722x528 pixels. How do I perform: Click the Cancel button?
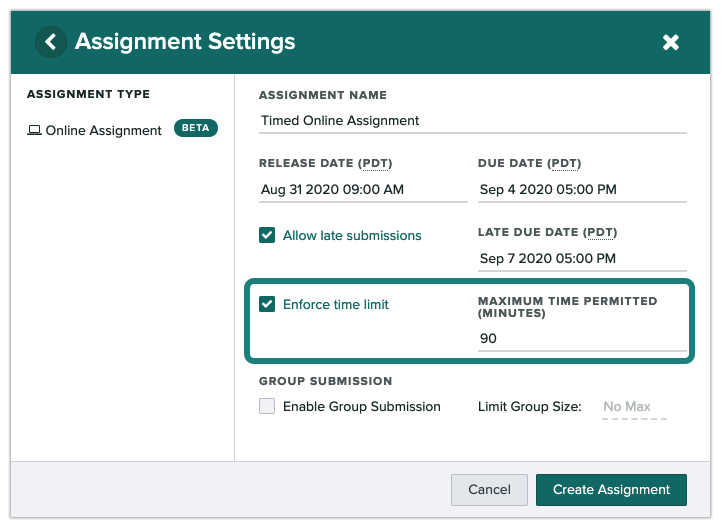489,490
